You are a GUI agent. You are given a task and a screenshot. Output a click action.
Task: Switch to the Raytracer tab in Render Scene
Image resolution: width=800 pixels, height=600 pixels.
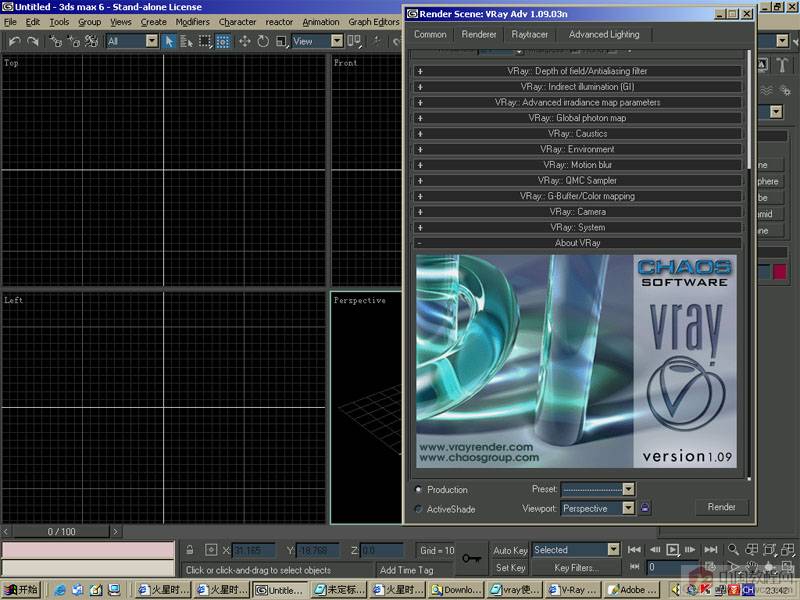[x=530, y=34]
